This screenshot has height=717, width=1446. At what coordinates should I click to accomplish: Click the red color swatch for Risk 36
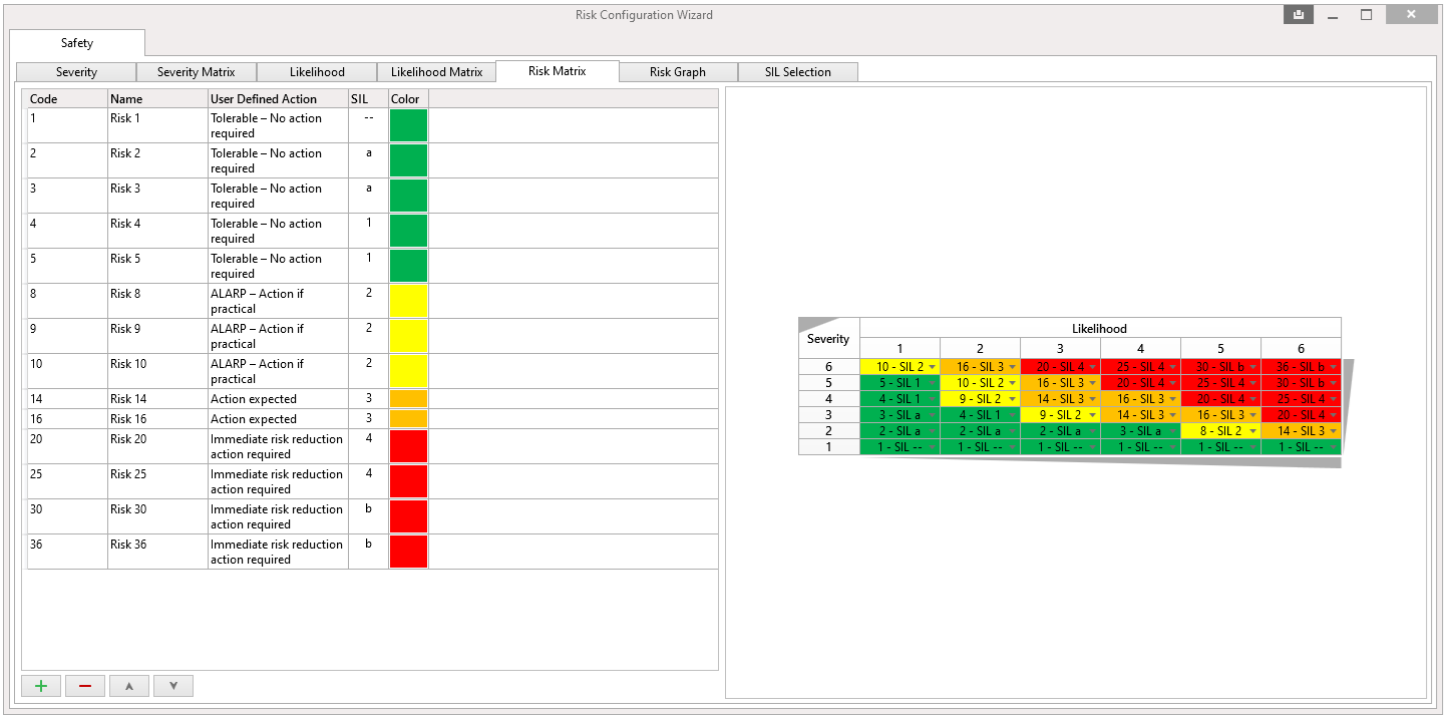tap(408, 551)
